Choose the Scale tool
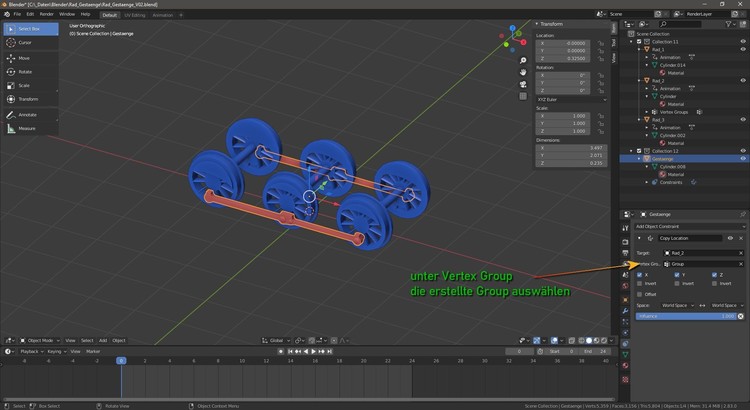The height and width of the screenshot is (410, 750). [24, 85]
